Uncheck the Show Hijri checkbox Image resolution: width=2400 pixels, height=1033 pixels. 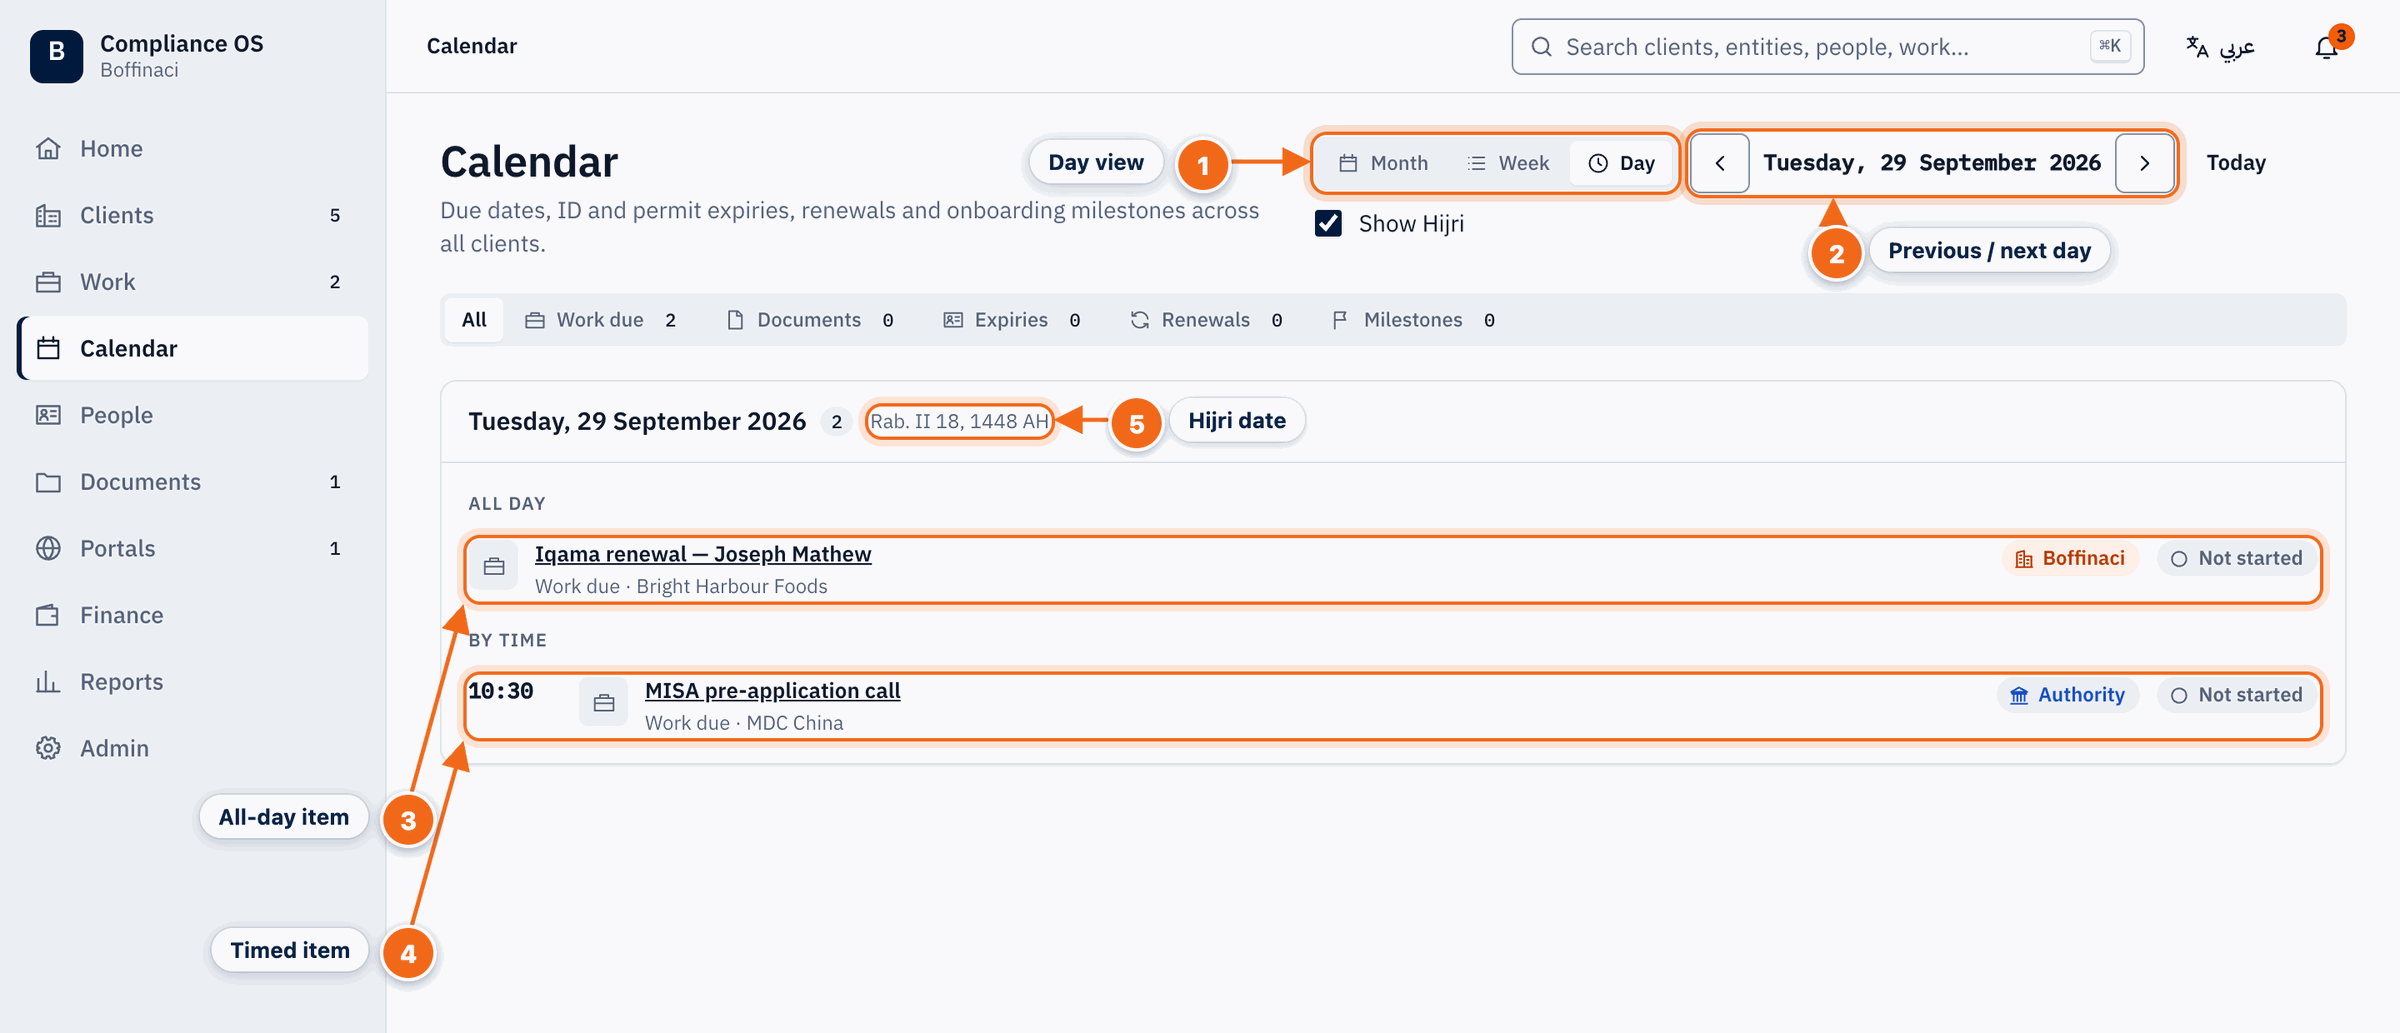click(1328, 223)
